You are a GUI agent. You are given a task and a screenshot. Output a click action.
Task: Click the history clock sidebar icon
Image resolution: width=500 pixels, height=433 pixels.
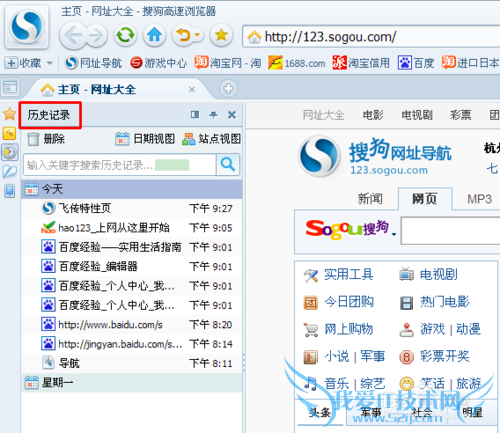(x=10, y=152)
